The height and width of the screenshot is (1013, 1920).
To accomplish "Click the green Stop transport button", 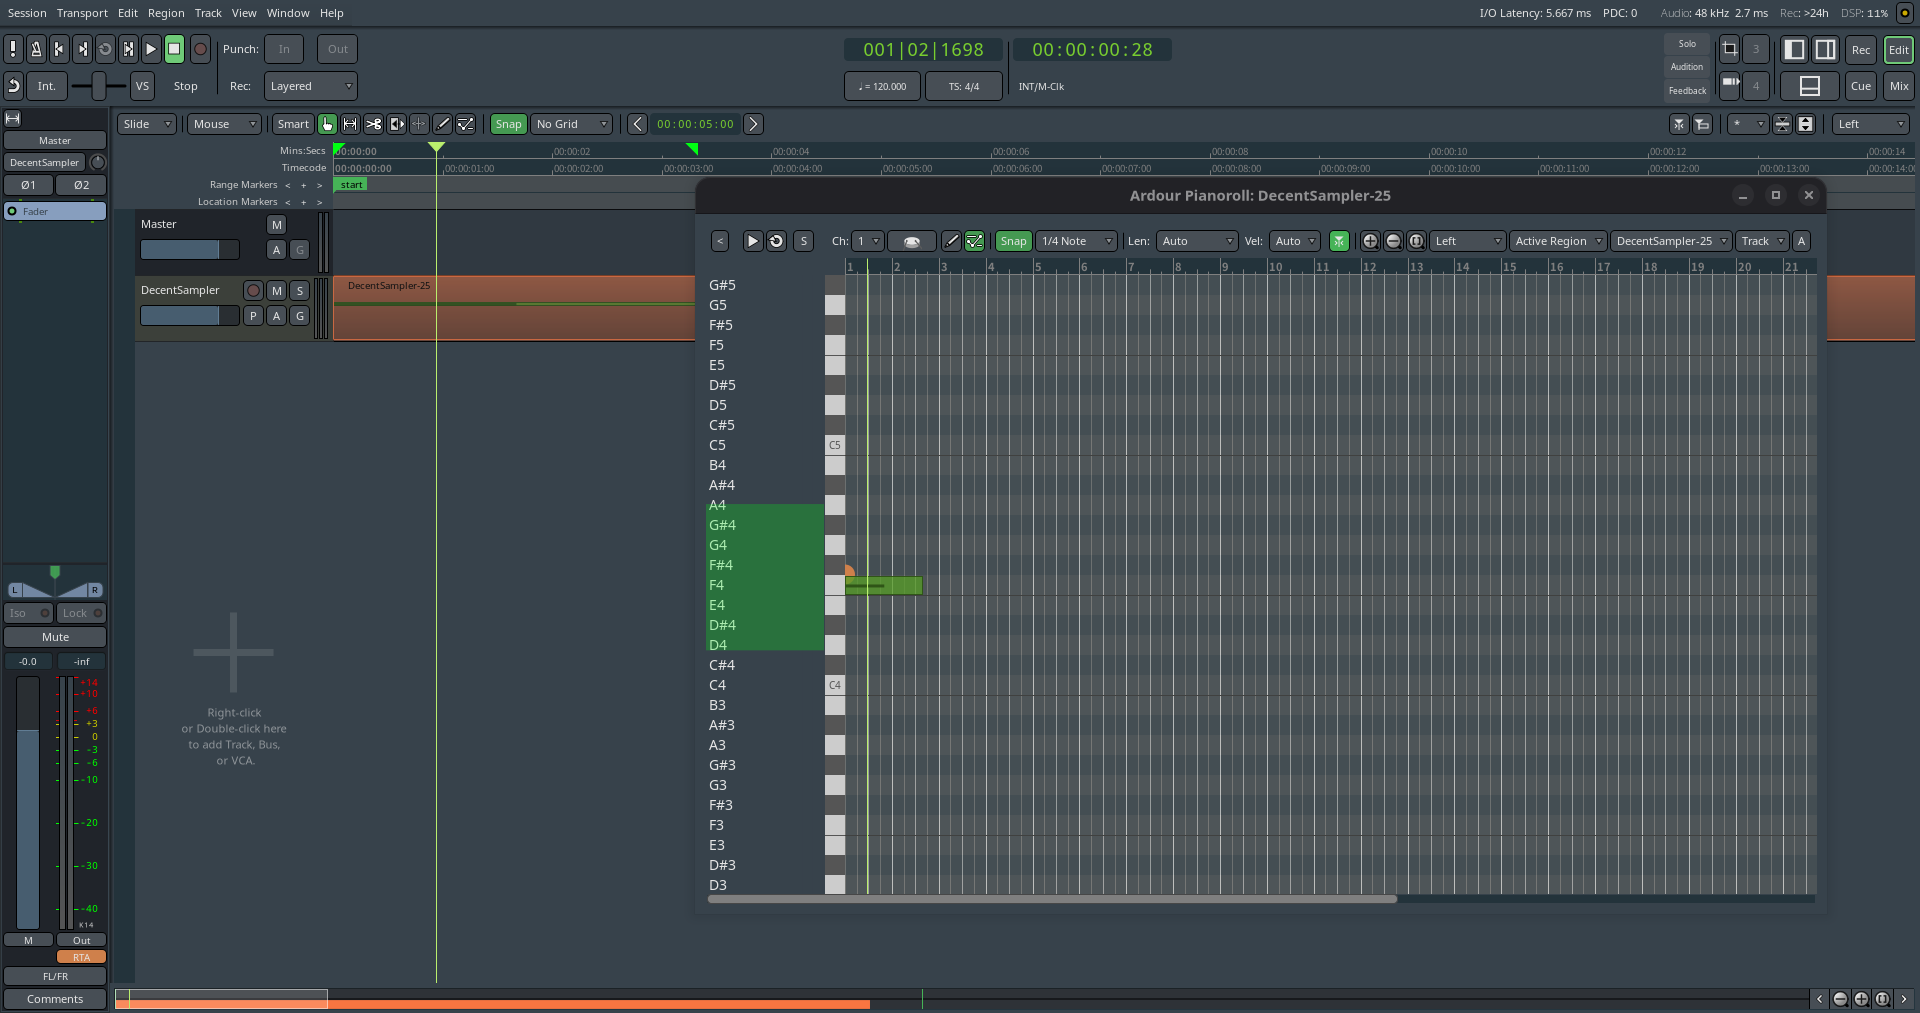I will (174, 49).
